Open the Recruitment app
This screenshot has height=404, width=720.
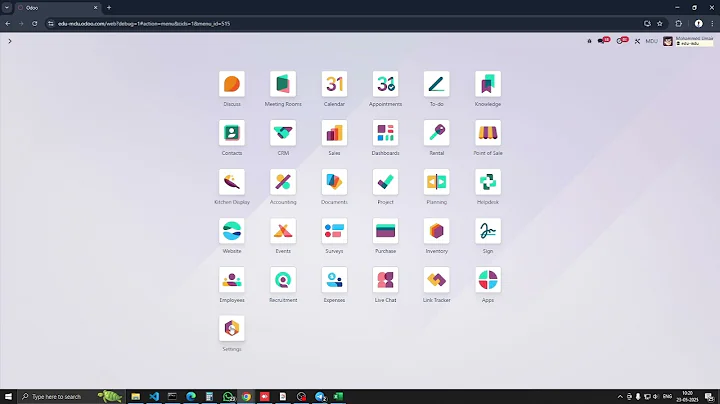coord(283,280)
